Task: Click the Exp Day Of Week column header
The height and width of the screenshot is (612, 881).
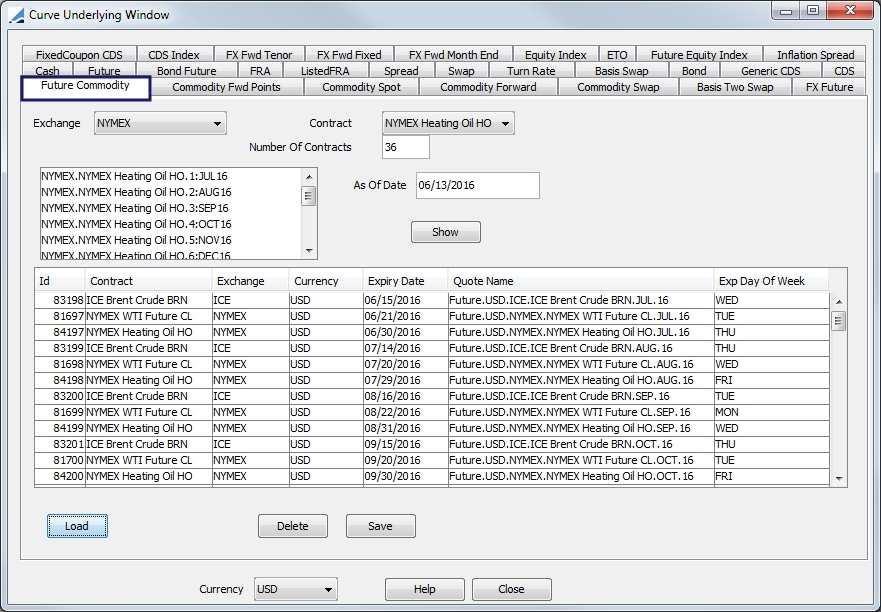Action: 771,281
